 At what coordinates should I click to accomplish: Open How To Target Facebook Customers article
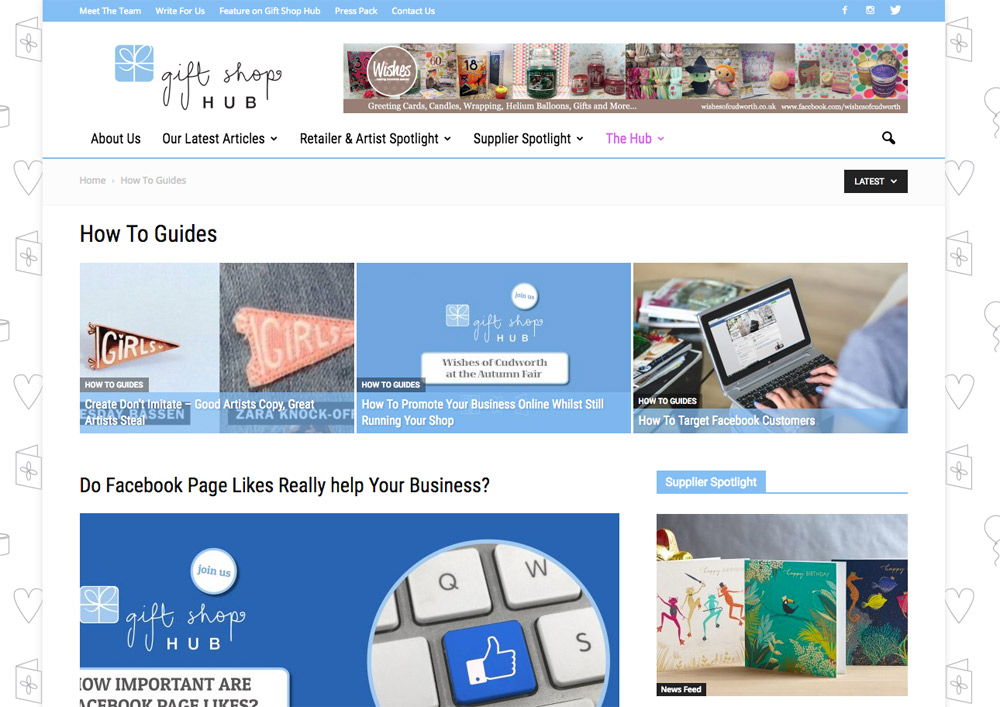[x=726, y=421]
